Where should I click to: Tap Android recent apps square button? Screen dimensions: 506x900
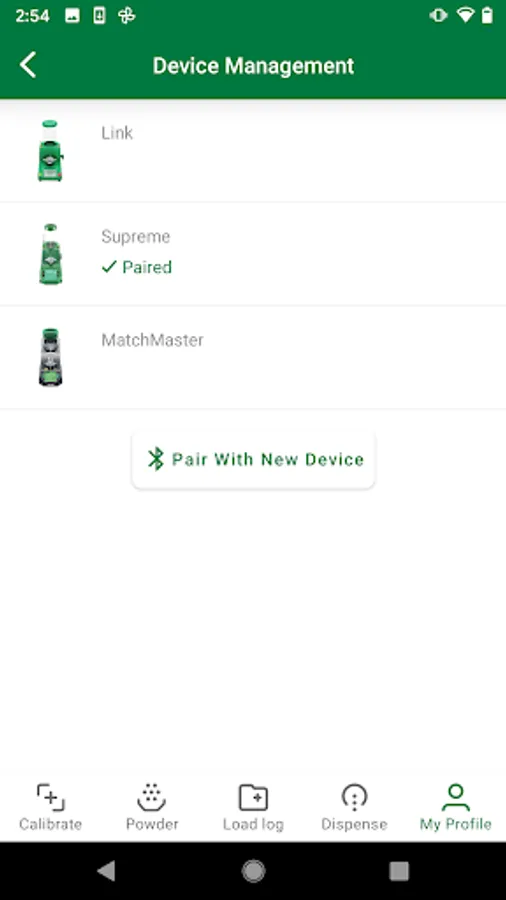click(399, 871)
